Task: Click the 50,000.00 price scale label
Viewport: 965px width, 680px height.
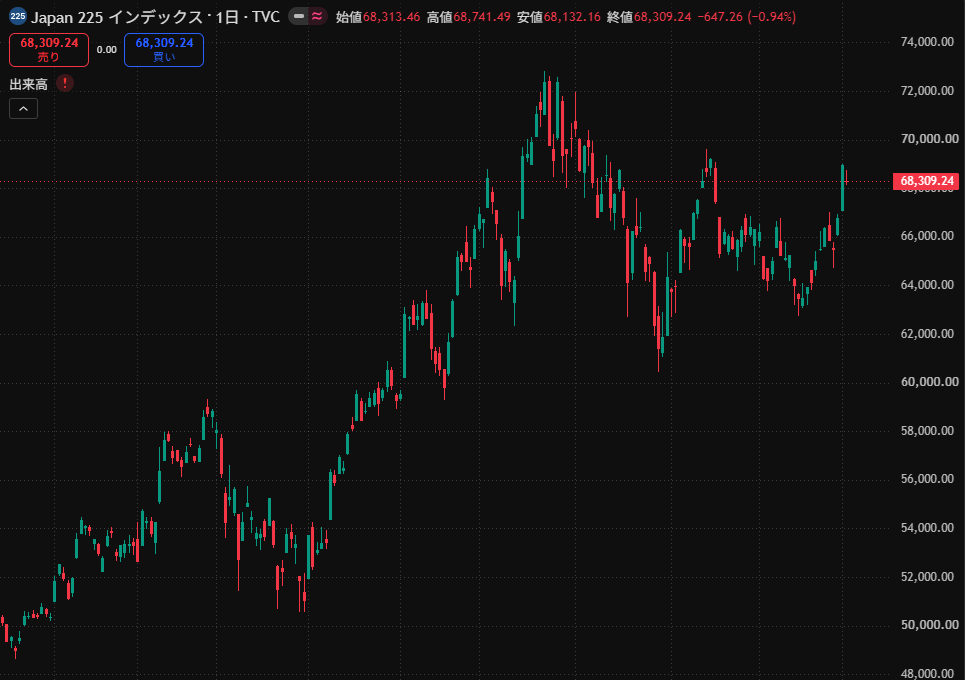Action: click(929, 625)
